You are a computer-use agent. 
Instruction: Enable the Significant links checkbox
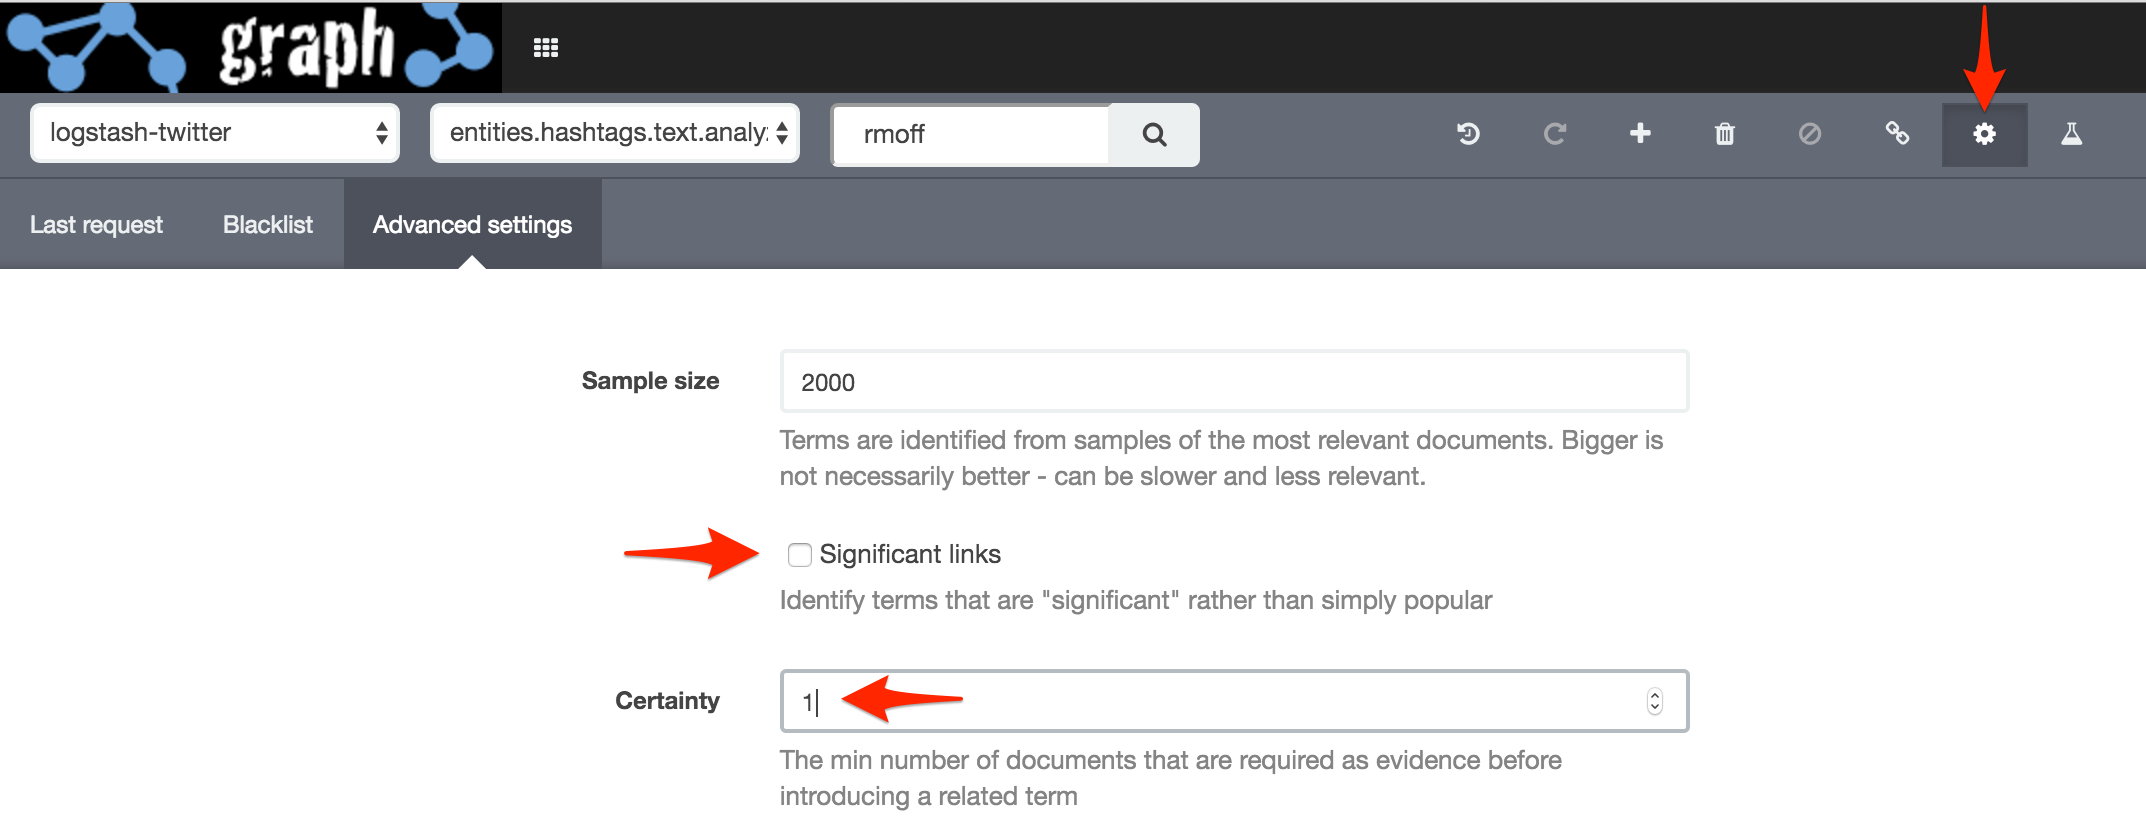[799, 555]
